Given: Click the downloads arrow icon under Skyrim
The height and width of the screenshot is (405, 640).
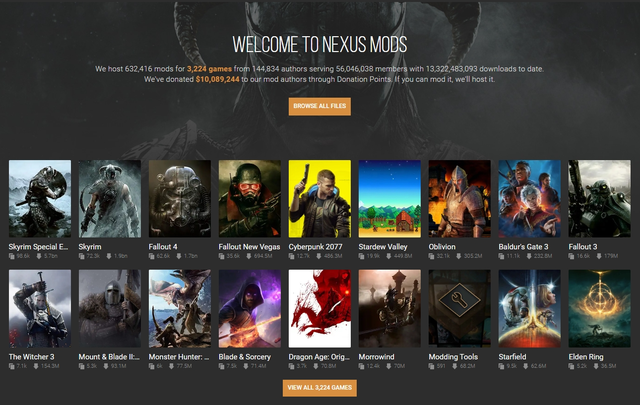Looking at the screenshot, I should click(109, 256).
